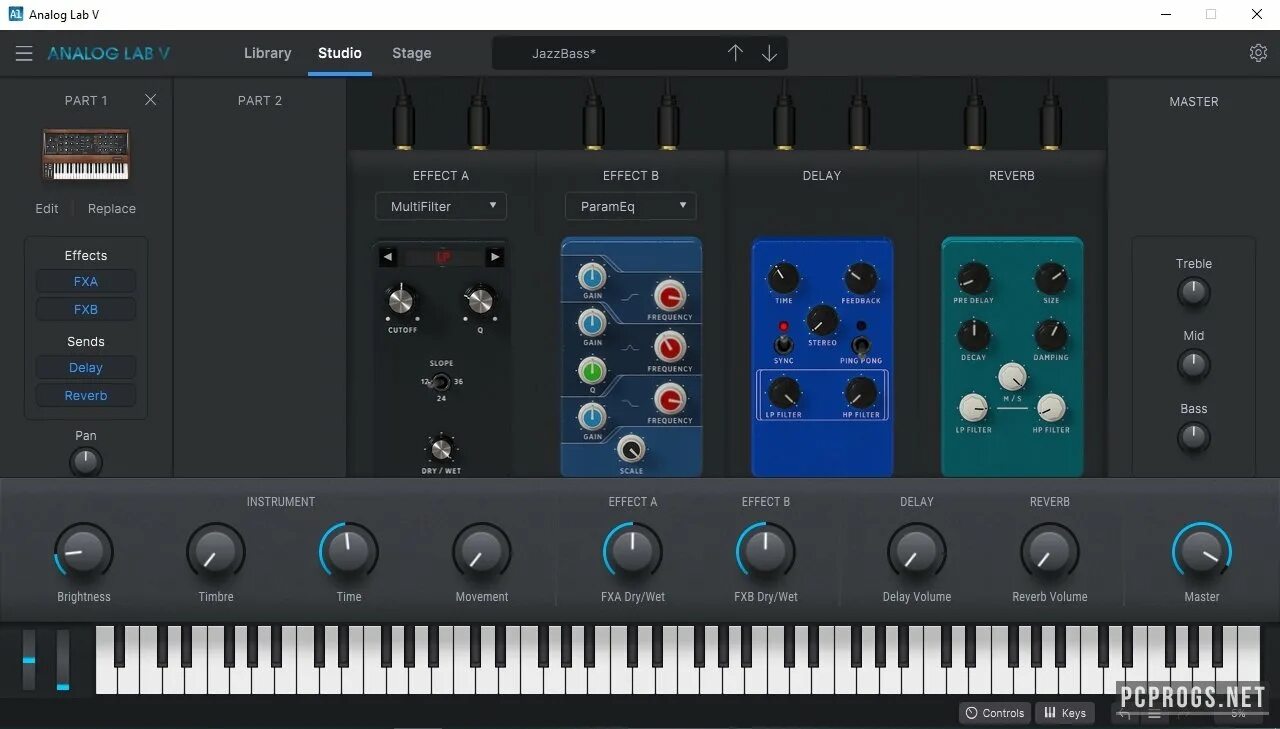
Task: Click the Master Treble knob
Action: 1193,292
